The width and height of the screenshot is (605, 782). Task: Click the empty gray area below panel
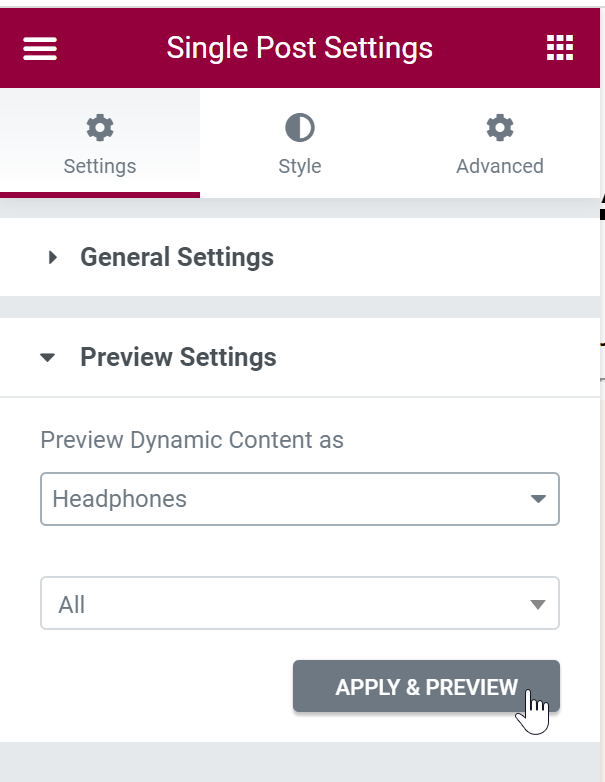(x=299, y=762)
